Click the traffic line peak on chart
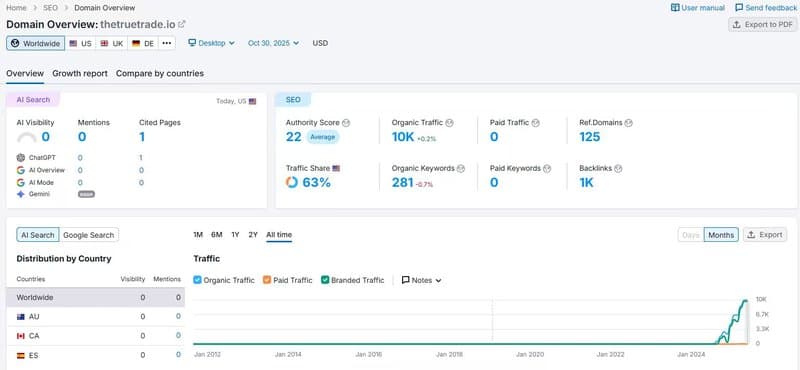This screenshot has width=800, height=370. [745, 301]
